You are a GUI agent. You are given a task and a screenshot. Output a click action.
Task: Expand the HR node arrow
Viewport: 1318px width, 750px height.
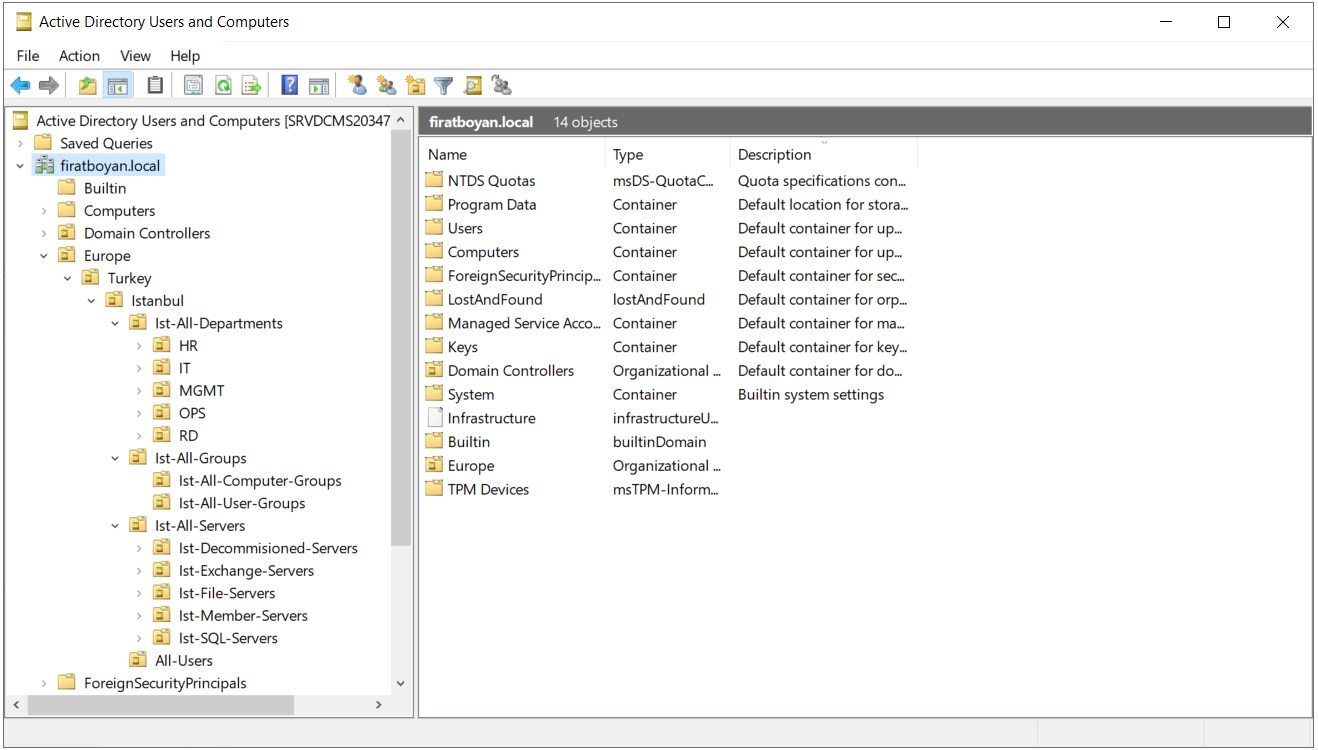[x=139, y=346]
